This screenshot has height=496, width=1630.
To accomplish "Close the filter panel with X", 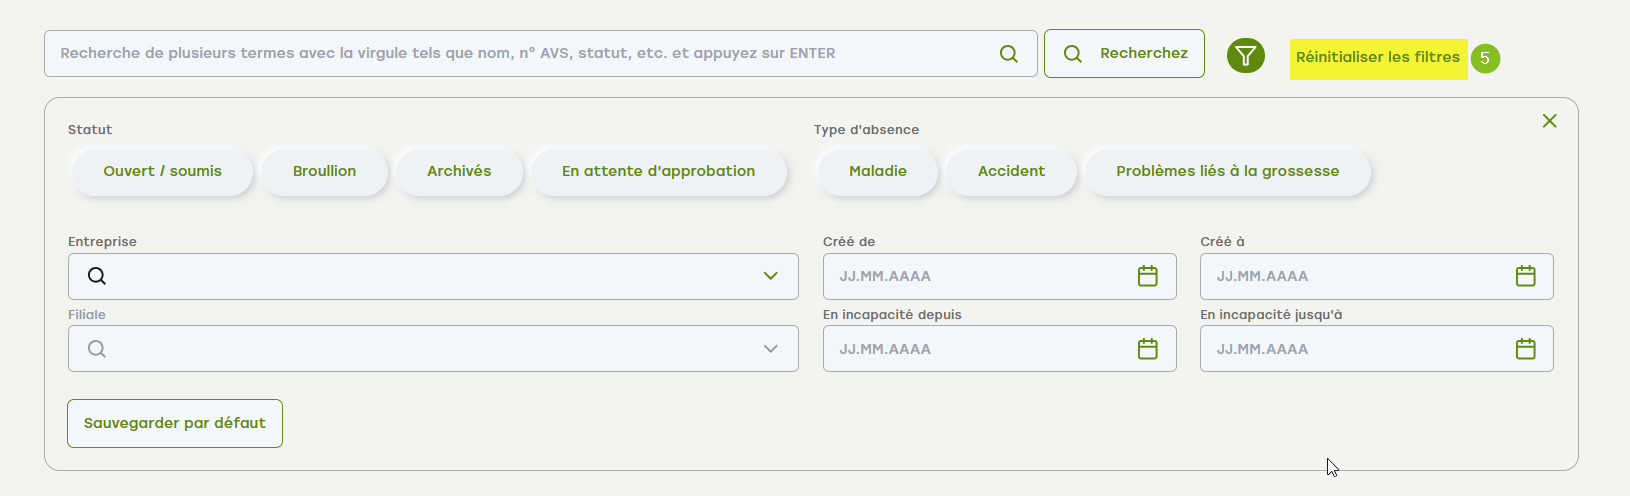I will pos(1549,121).
